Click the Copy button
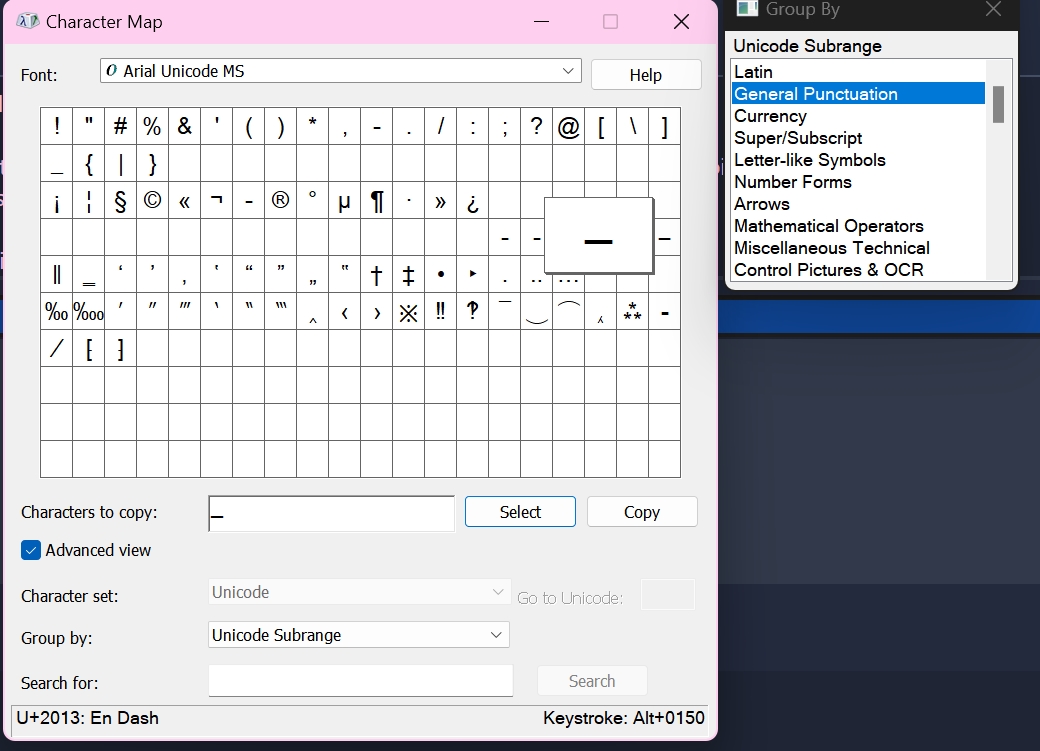The height and width of the screenshot is (751, 1040). [641, 512]
